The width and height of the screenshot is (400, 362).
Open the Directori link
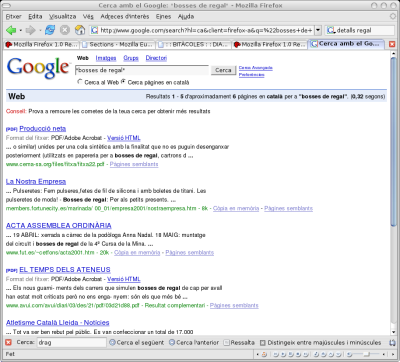(156, 58)
